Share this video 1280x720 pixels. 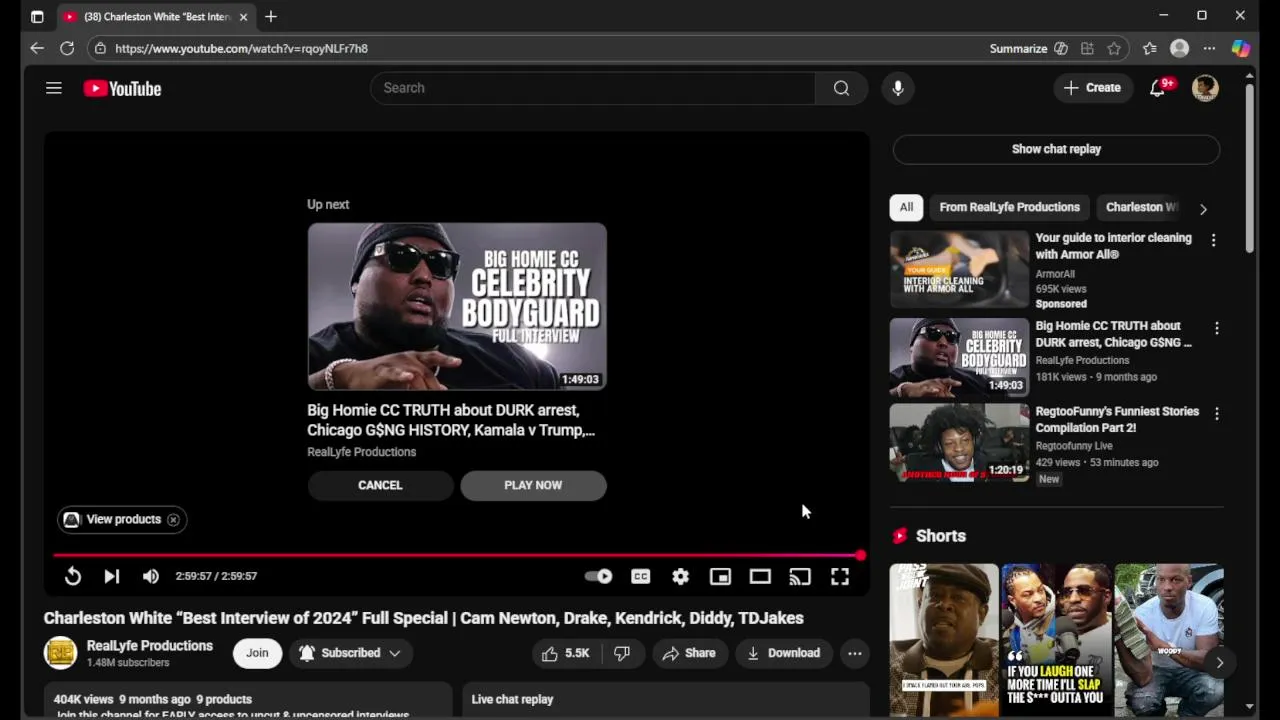click(689, 653)
